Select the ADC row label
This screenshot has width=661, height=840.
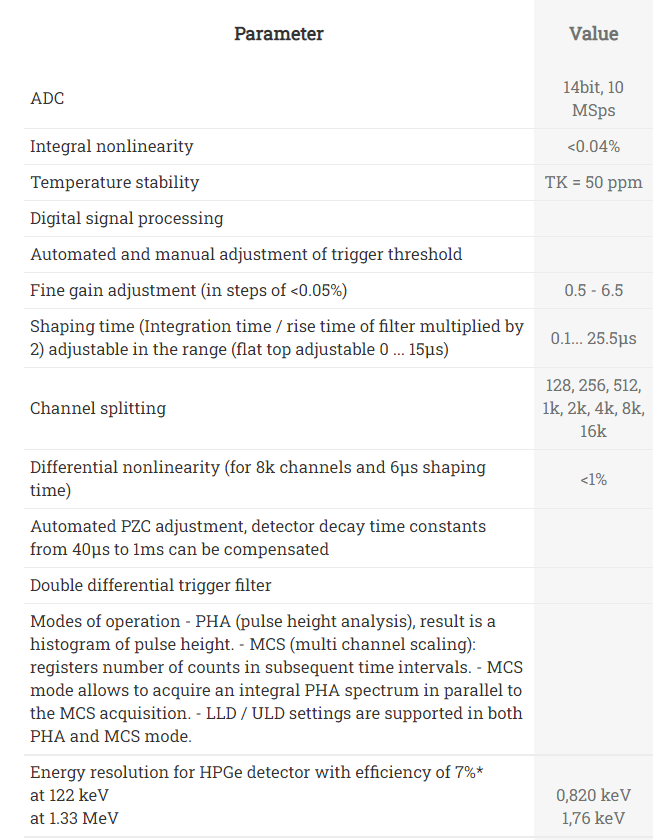click(x=47, y=99)
